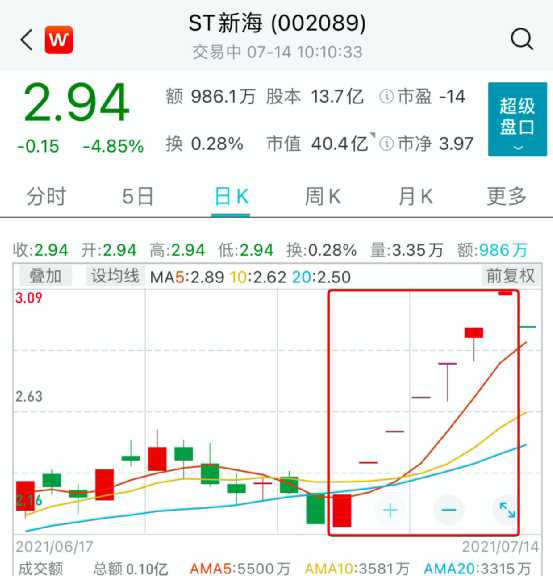
Task: Tap the 量:3.35万 volume readout
Action: pos(407,251)
